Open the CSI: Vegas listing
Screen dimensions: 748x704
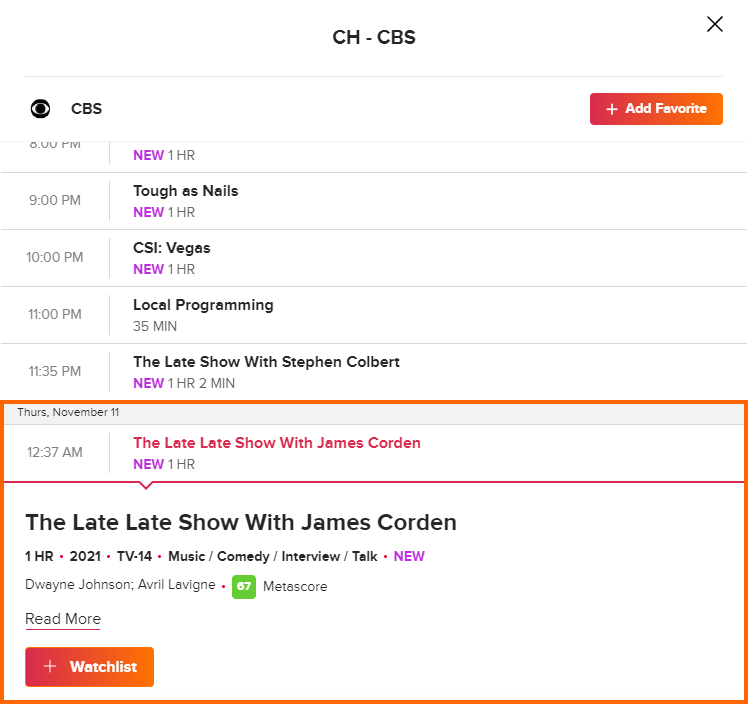tap(172, 248)
